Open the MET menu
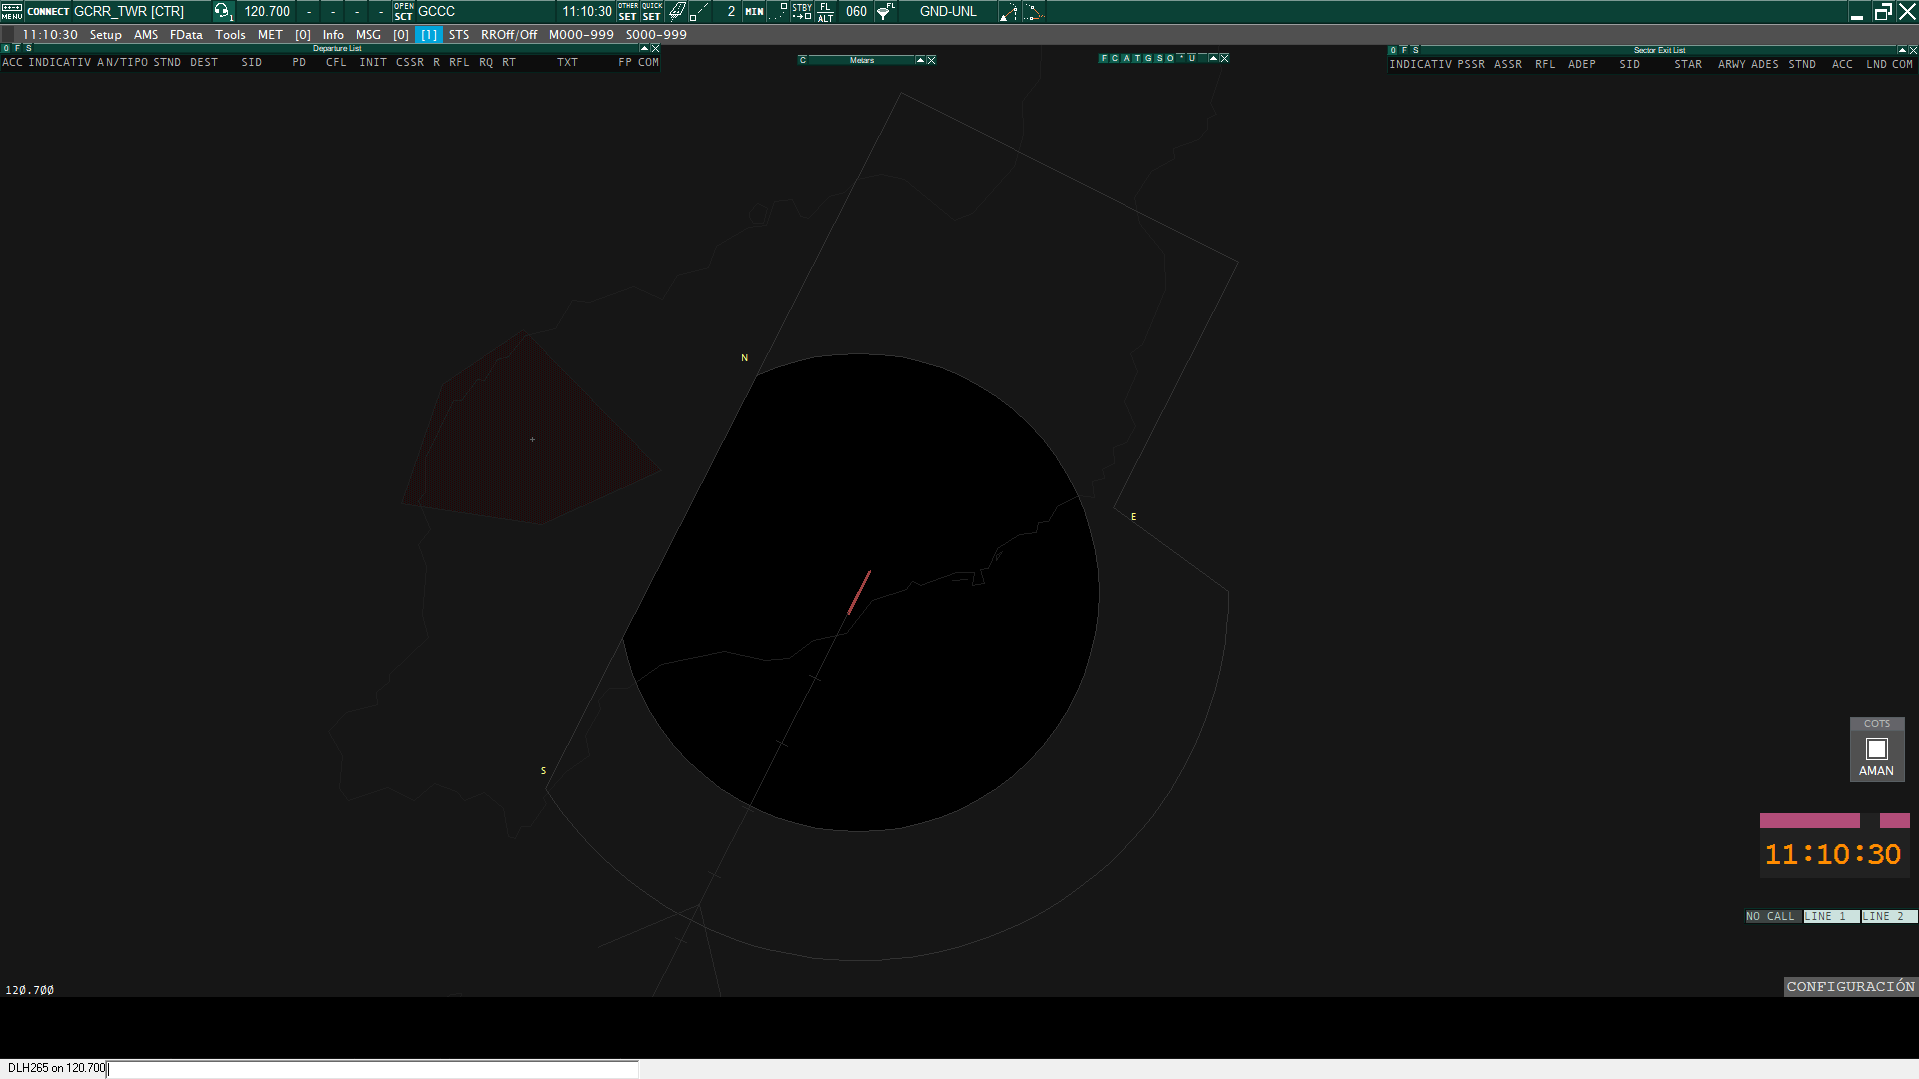The height and width of the screenshot is (1079, 1919). (x=270, y=35)
